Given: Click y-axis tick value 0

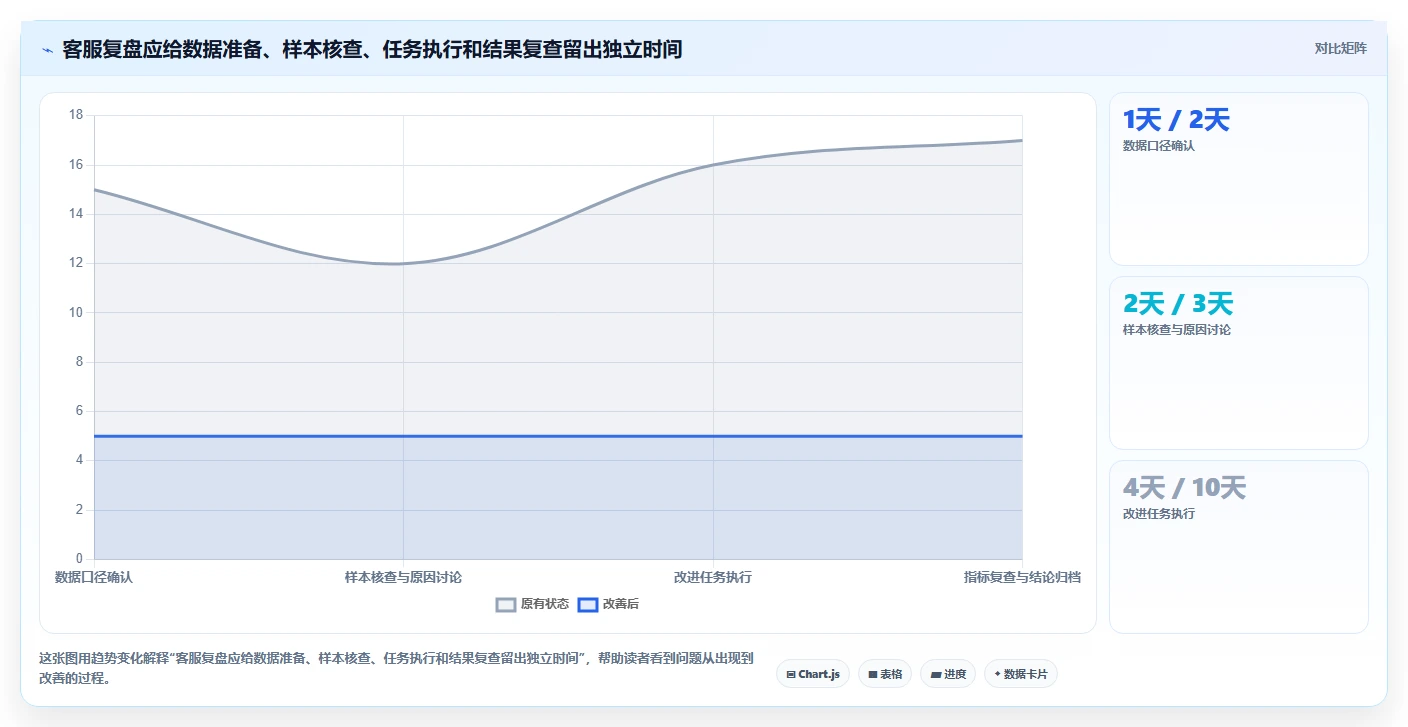Looking at the screenshot, I should [x=80, y=559].
